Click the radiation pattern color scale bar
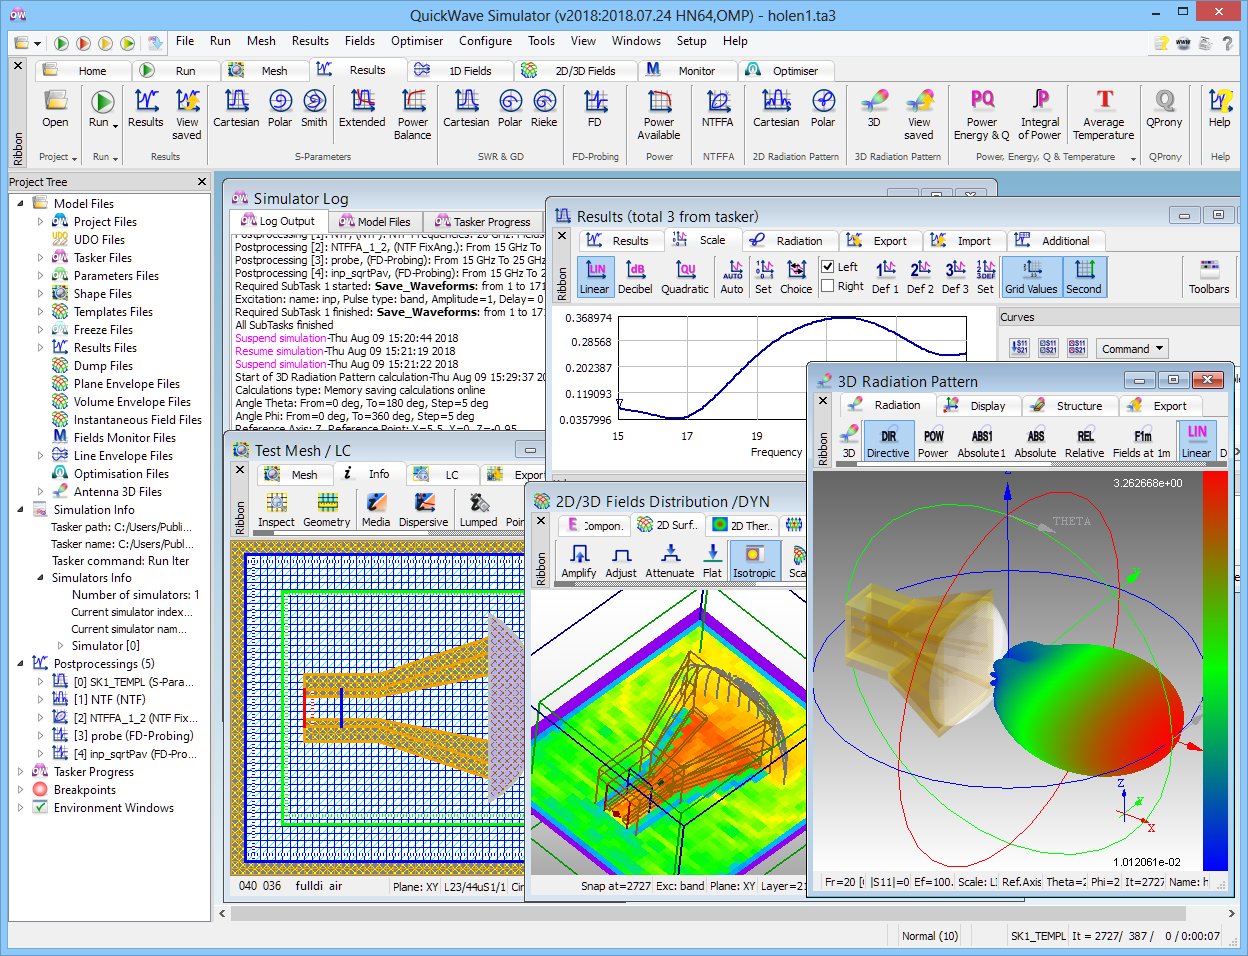Viewport: 1248px width, 956px height. [1215, 670]
